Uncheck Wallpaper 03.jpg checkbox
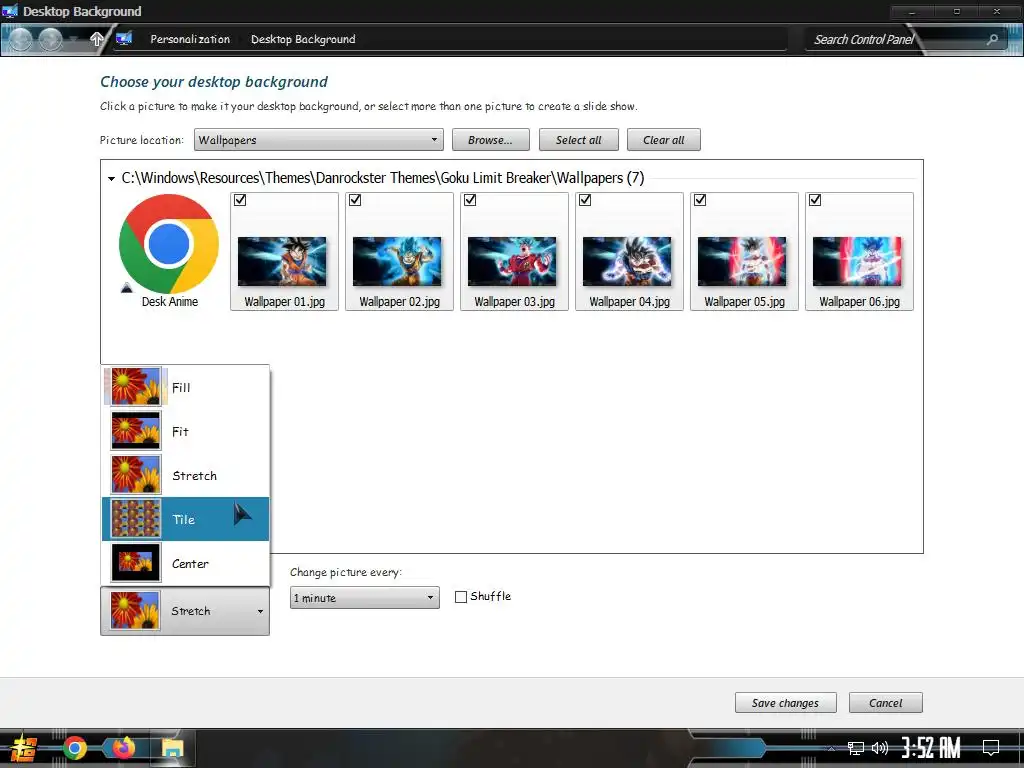Viewport: 1024px width, 768px height. 470,200
